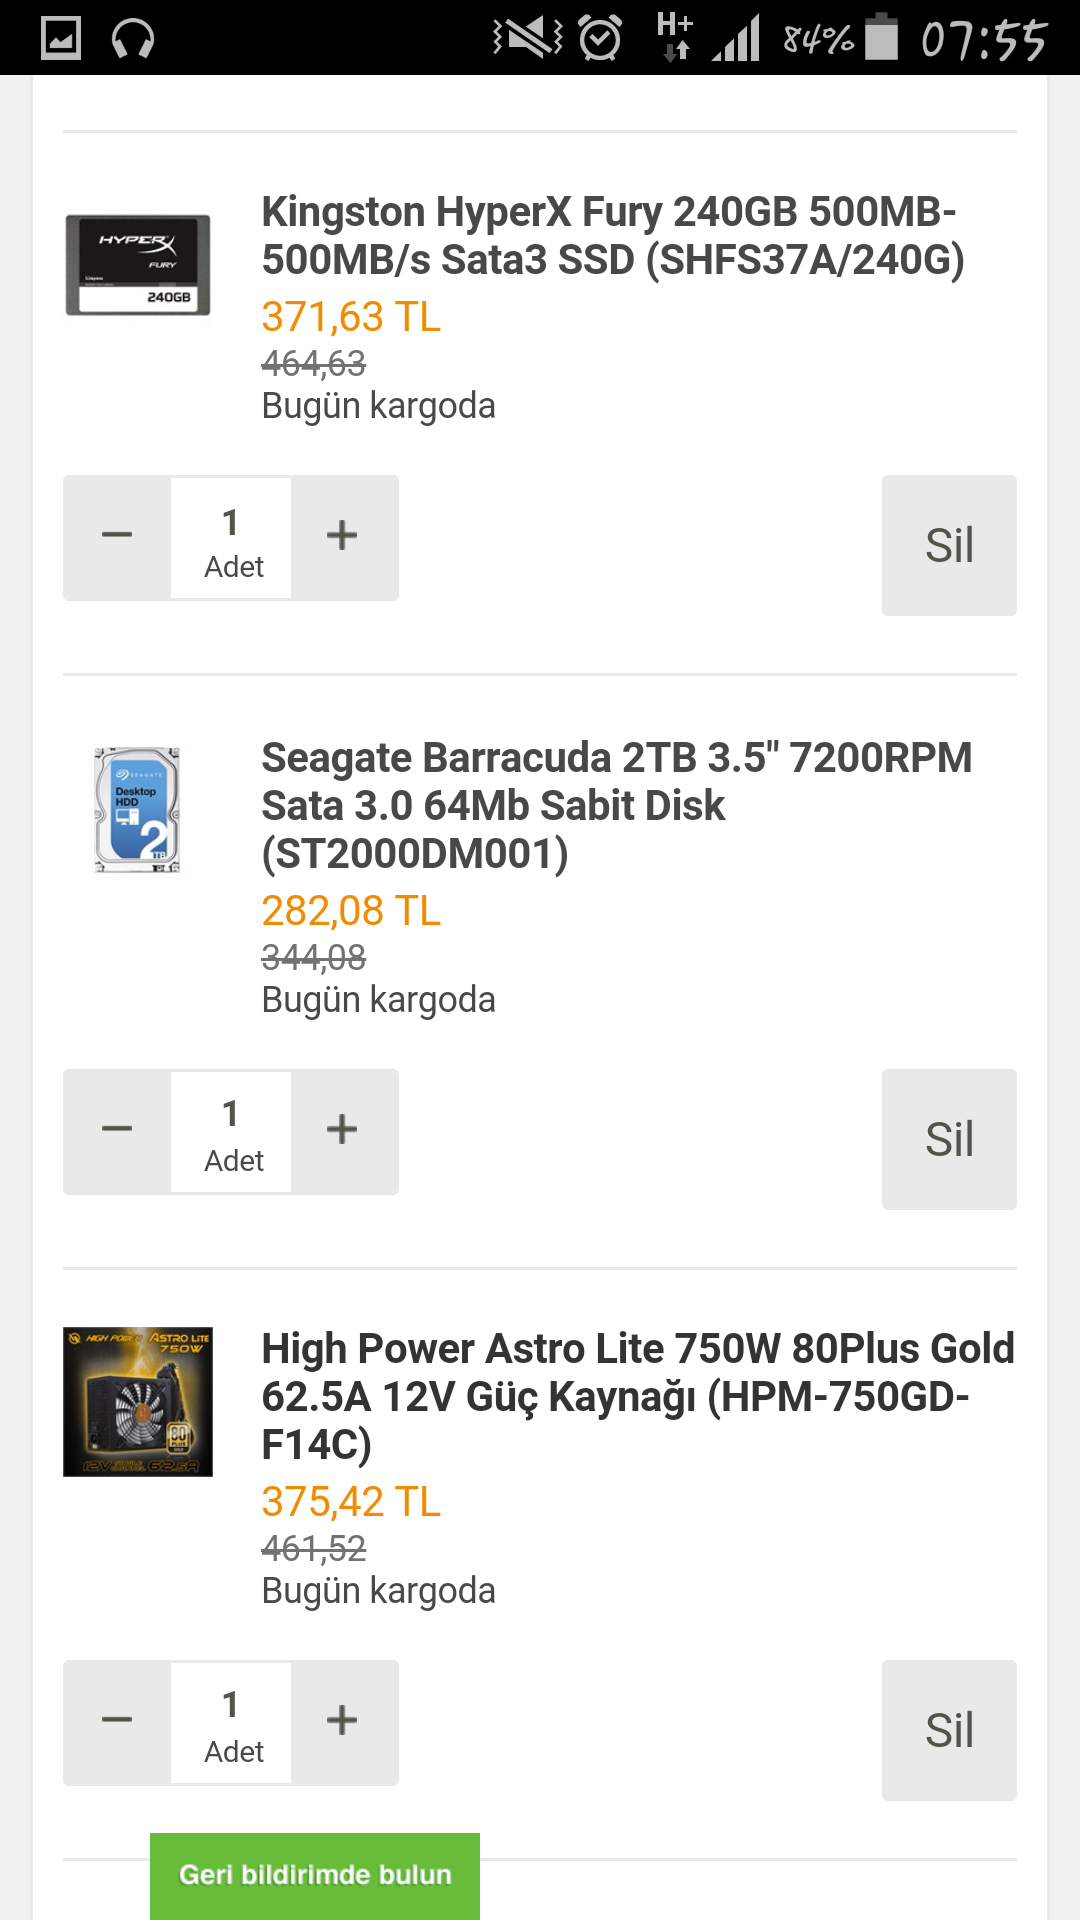The width and height of the screenshot is (1080, 1920).
Task: Decrease Seagate Barracuda quantity with minus
Action: [117, 1131]
